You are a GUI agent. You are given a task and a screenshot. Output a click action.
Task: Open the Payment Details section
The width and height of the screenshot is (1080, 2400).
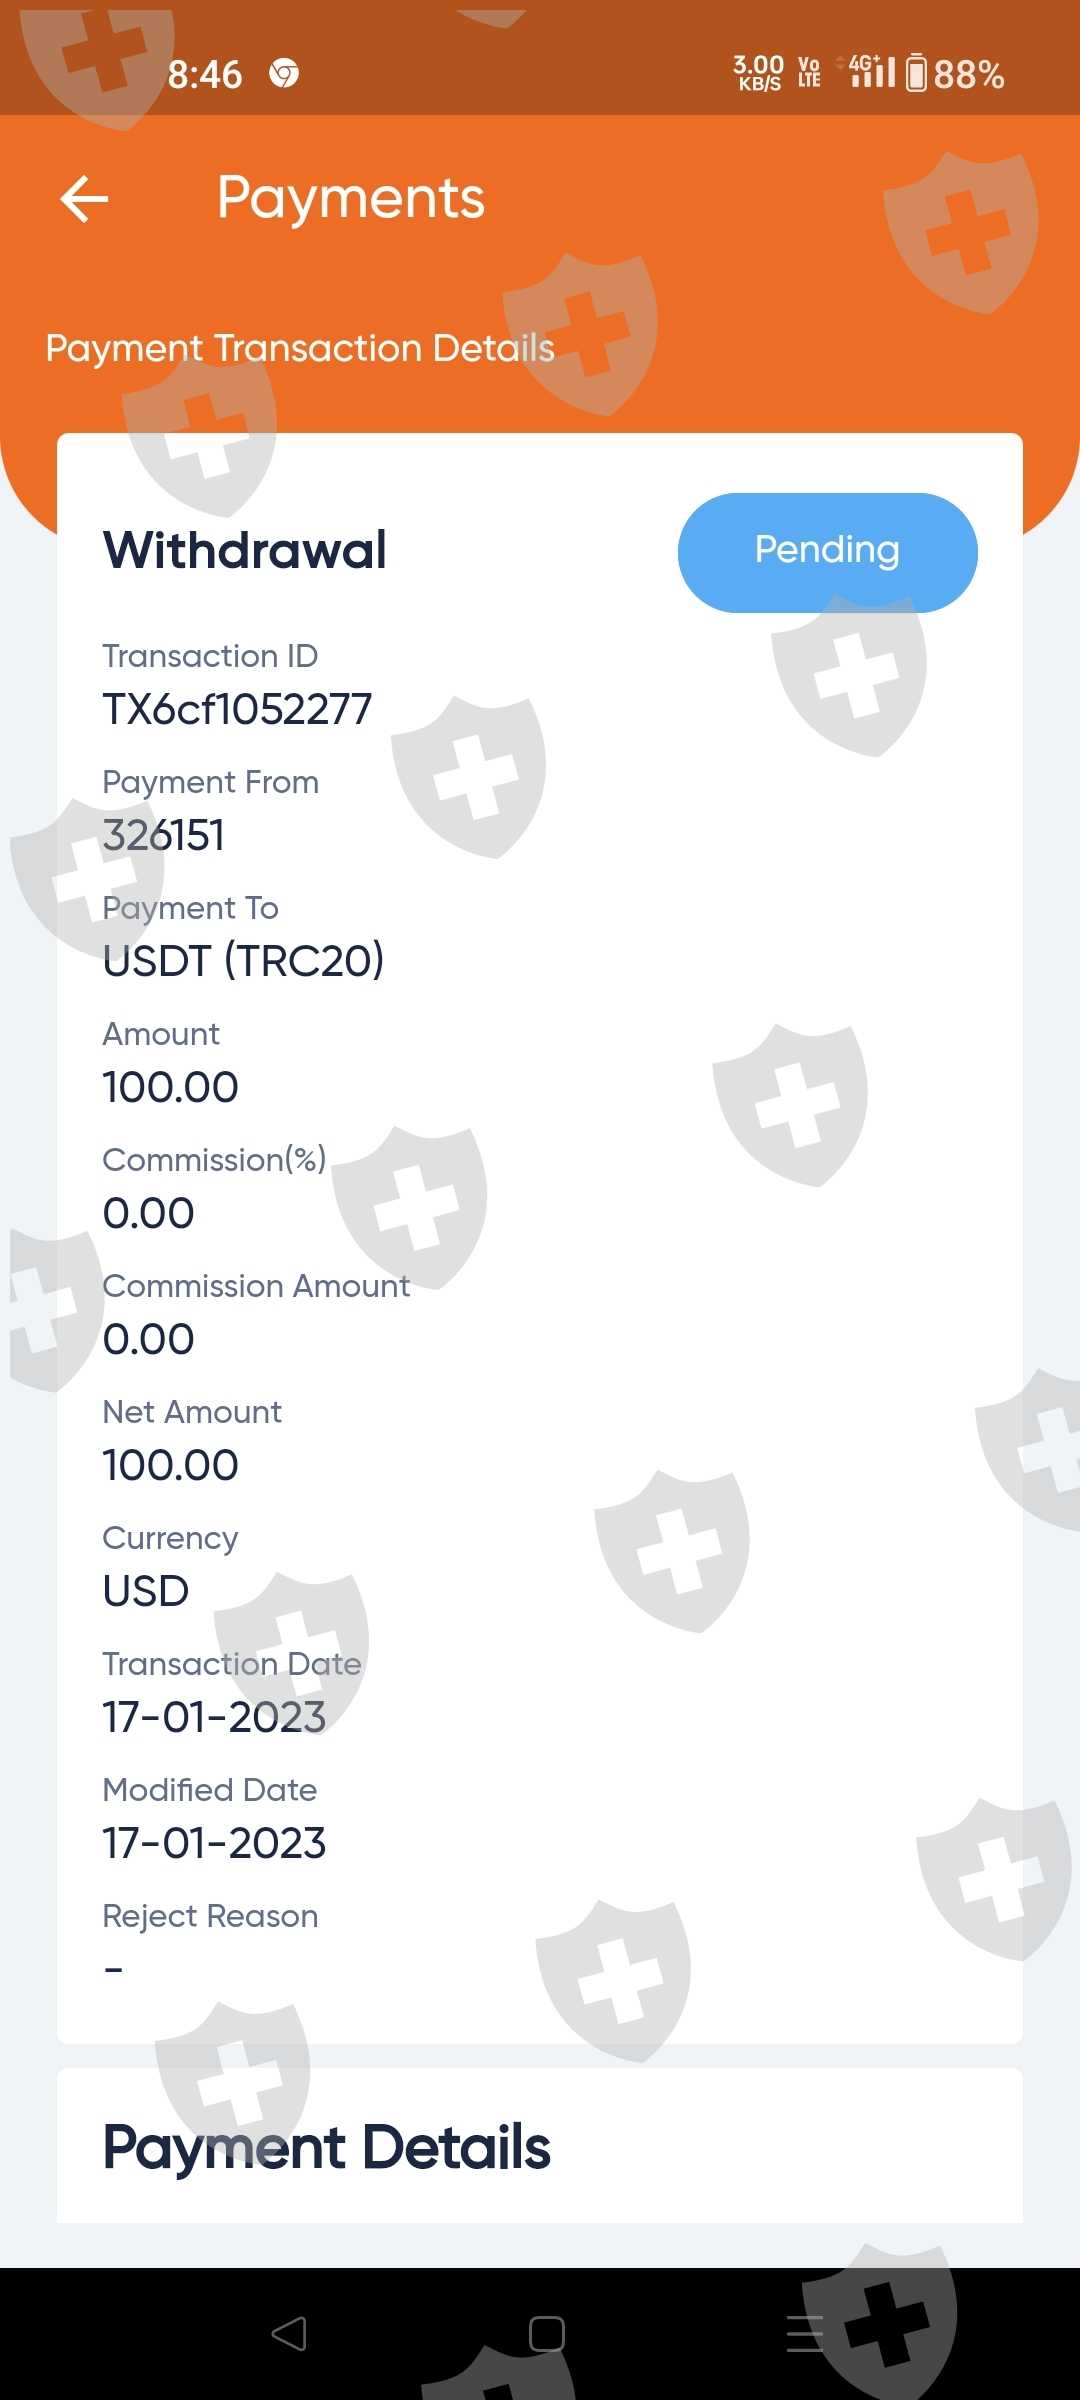click(327, 2147)
